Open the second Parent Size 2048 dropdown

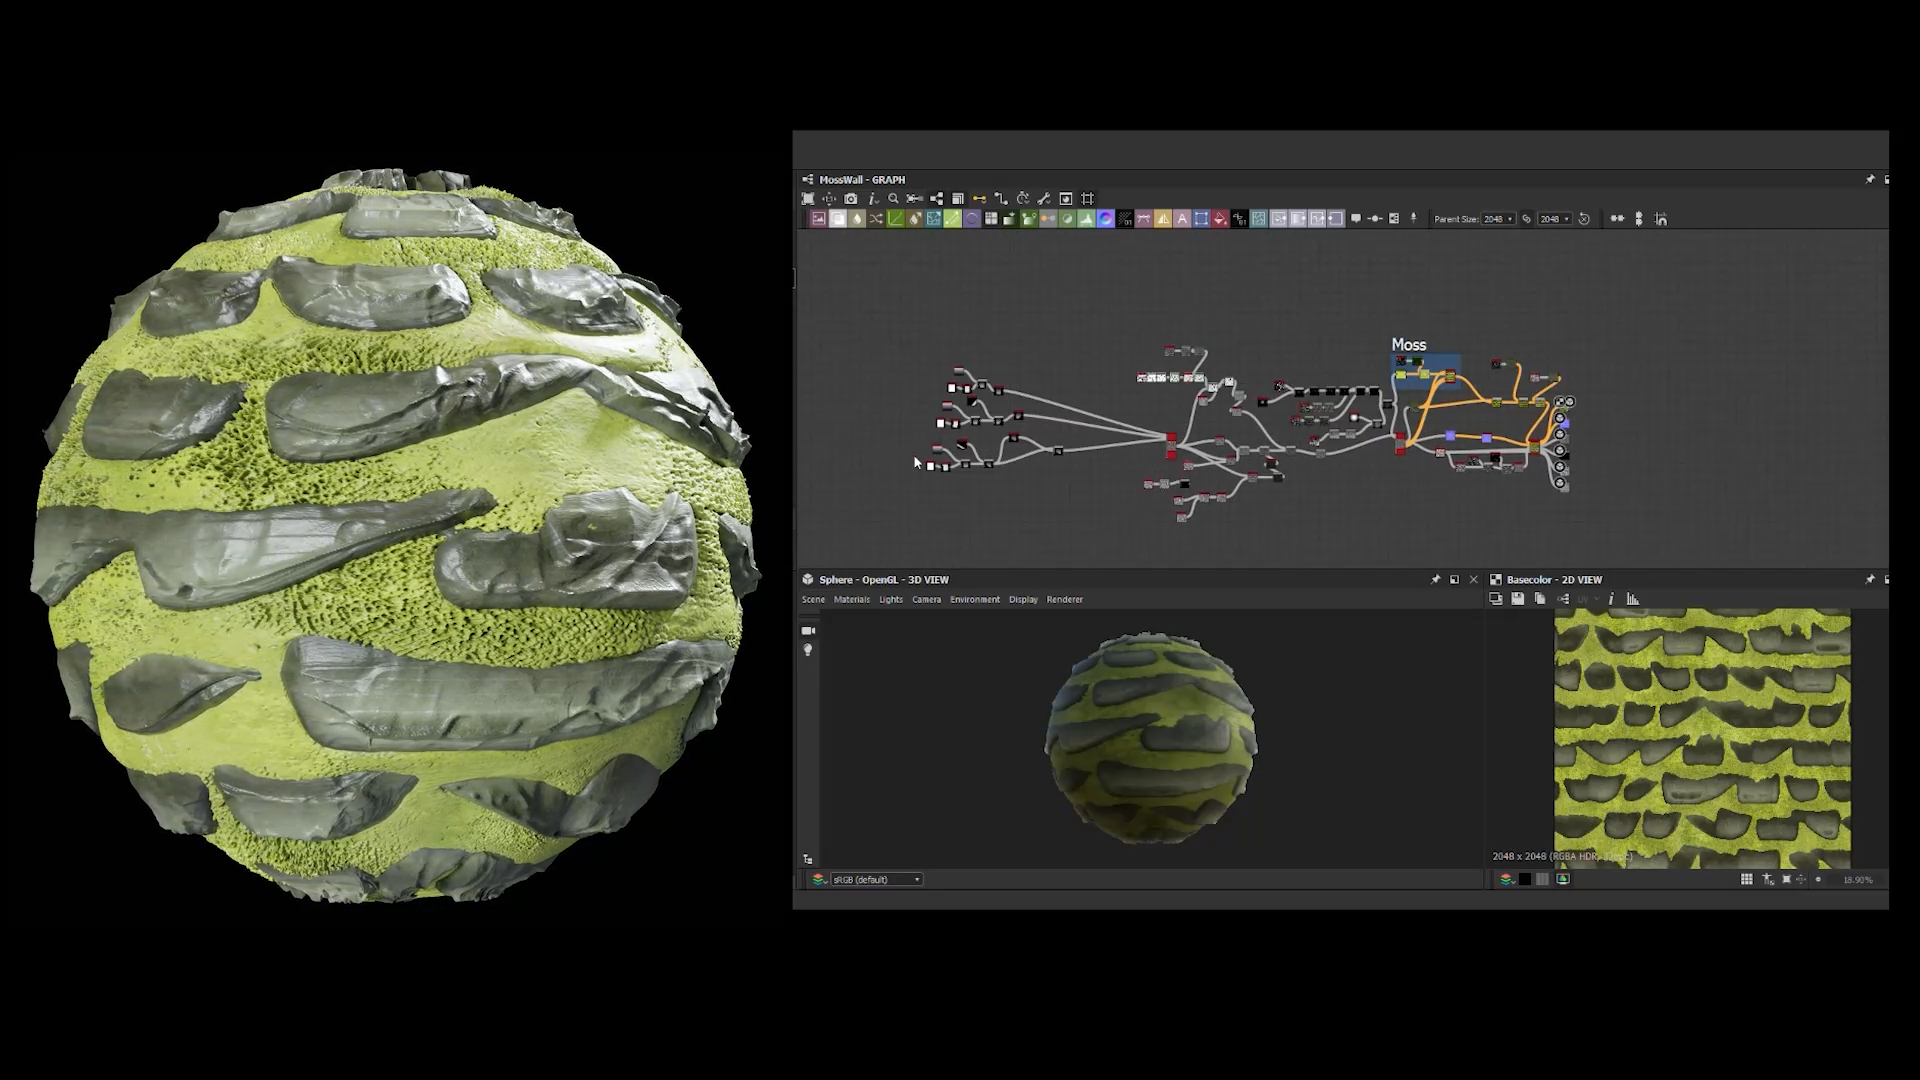click(1554, 219)
